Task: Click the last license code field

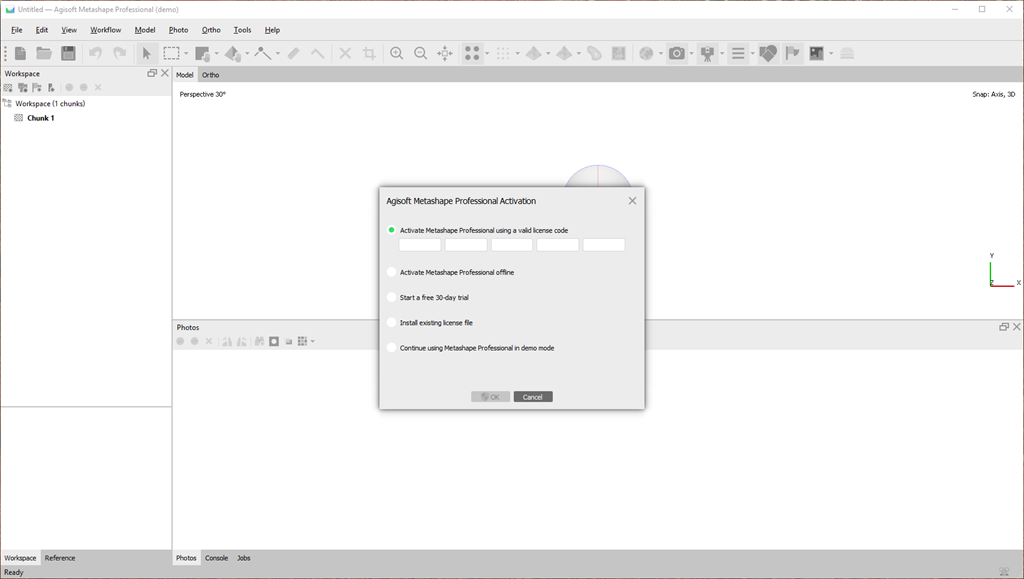Action: coord(604,245)
